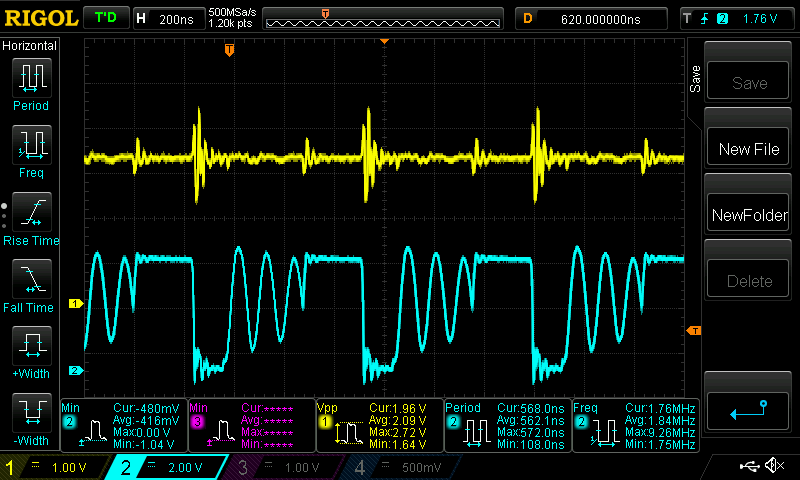This screenshot has height=480, width=800.
Task: Select the Fall Time measurement icon
Action: pos(32,279)
